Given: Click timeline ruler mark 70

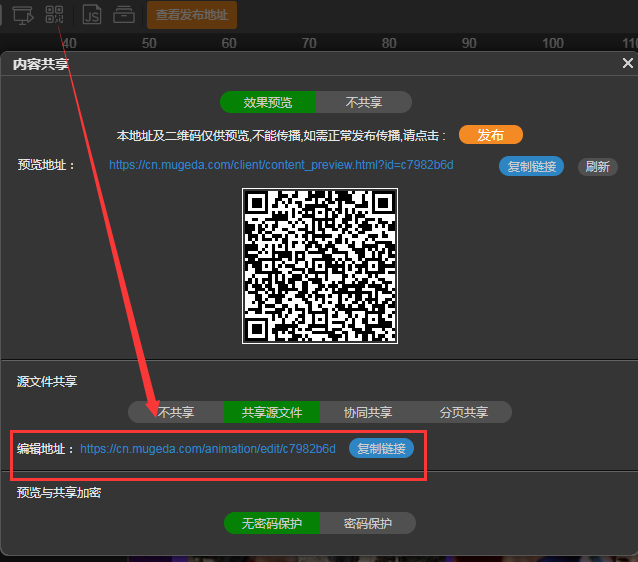Looking at the screenshot, I should (x=309, y=43).
